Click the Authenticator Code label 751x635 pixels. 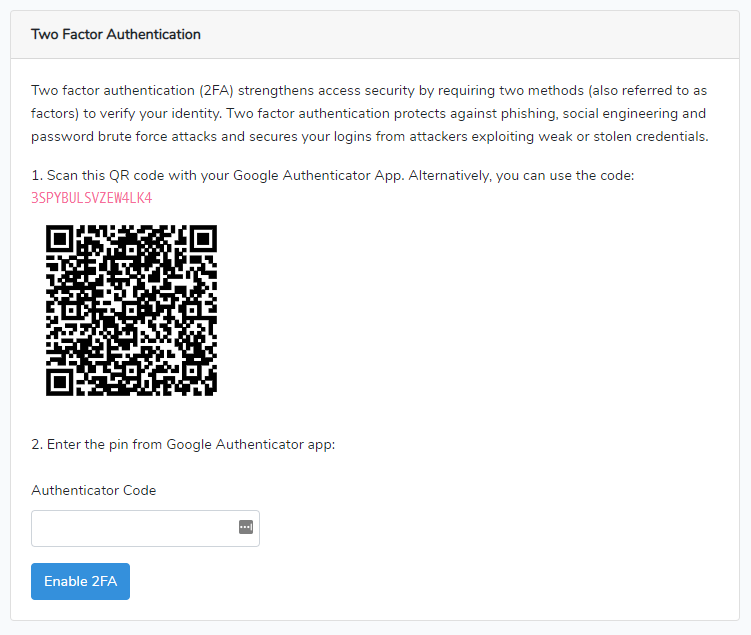(x=94, y=490)
